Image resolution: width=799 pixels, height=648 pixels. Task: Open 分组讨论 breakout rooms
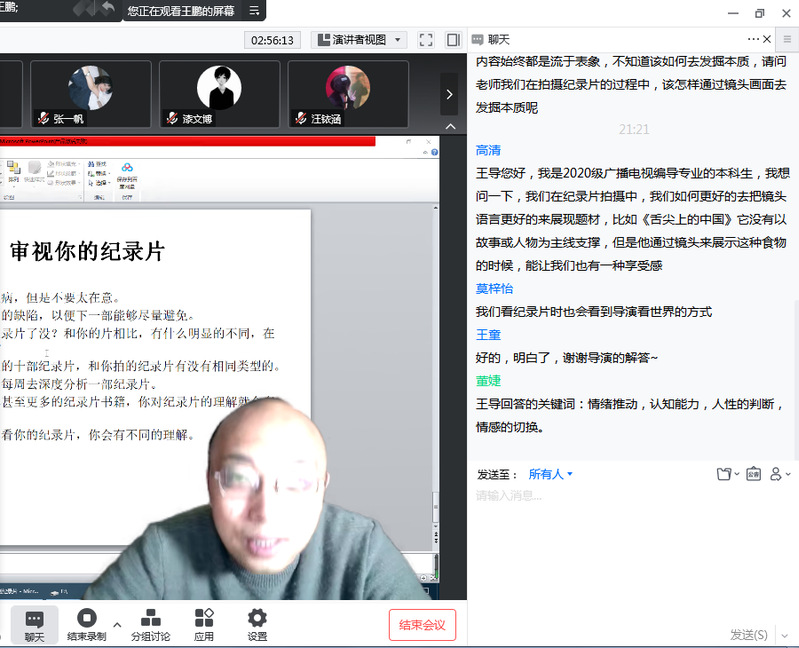(150, 625)
